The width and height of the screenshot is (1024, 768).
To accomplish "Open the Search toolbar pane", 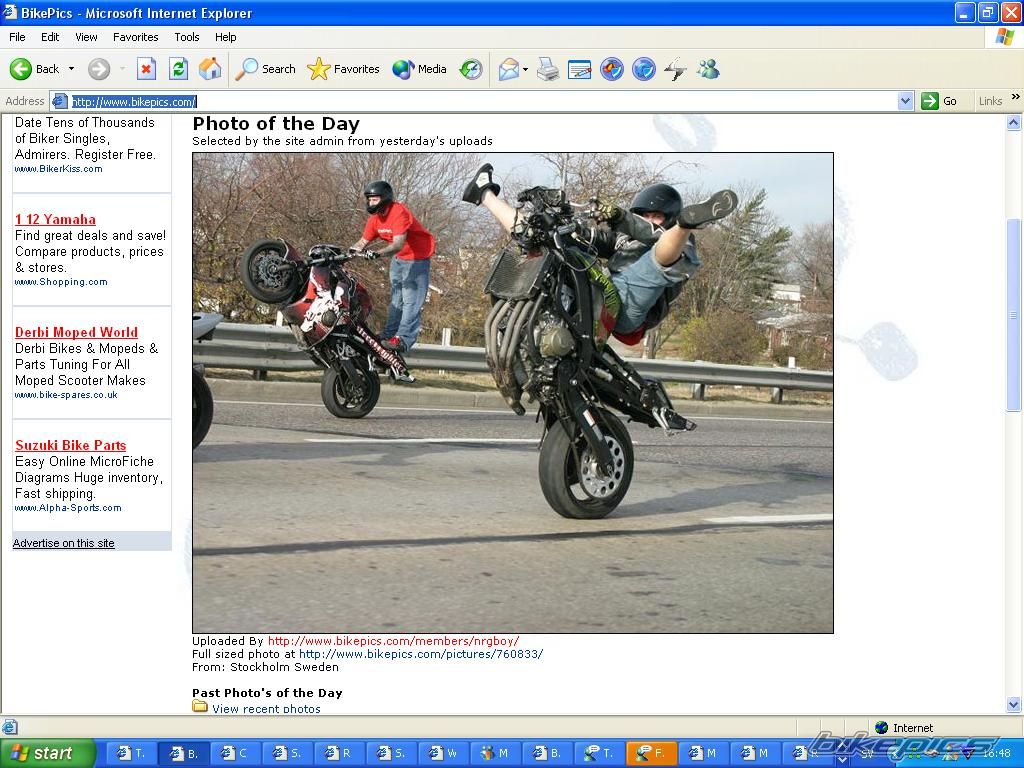I will tap(265, 69).
